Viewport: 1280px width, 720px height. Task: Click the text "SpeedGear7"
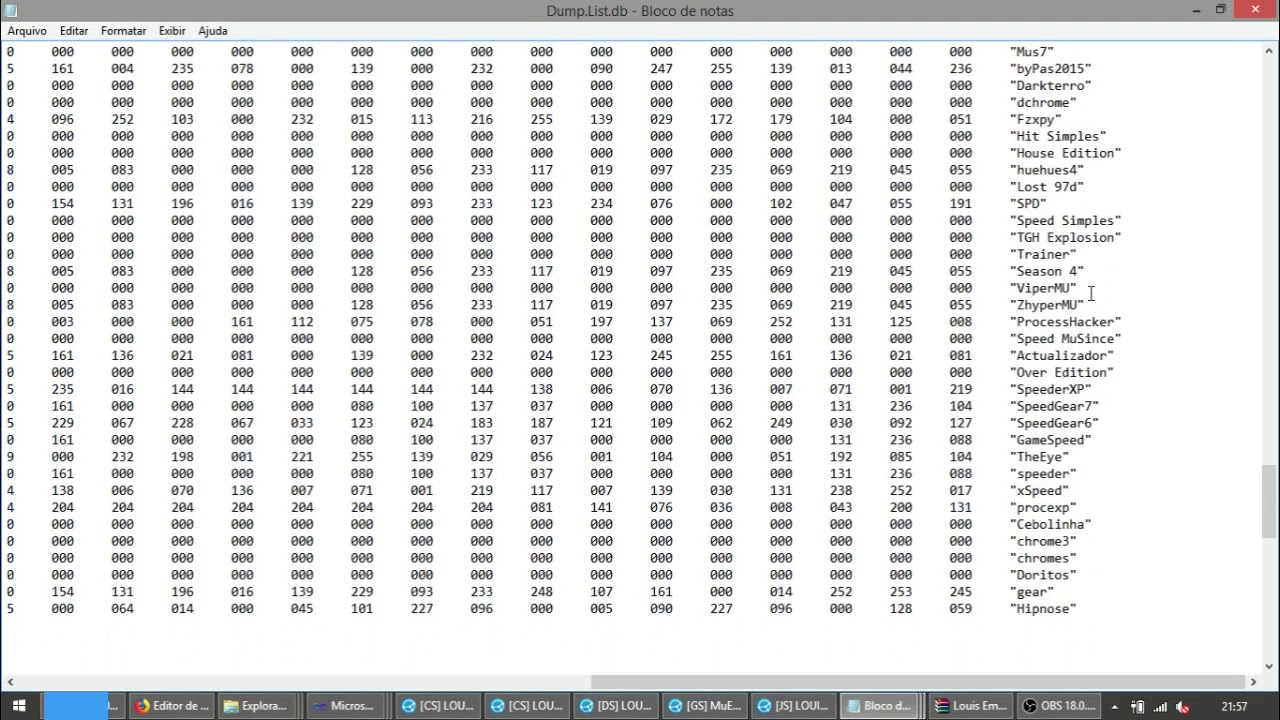pyautogui.click(x=1054, y=406)
